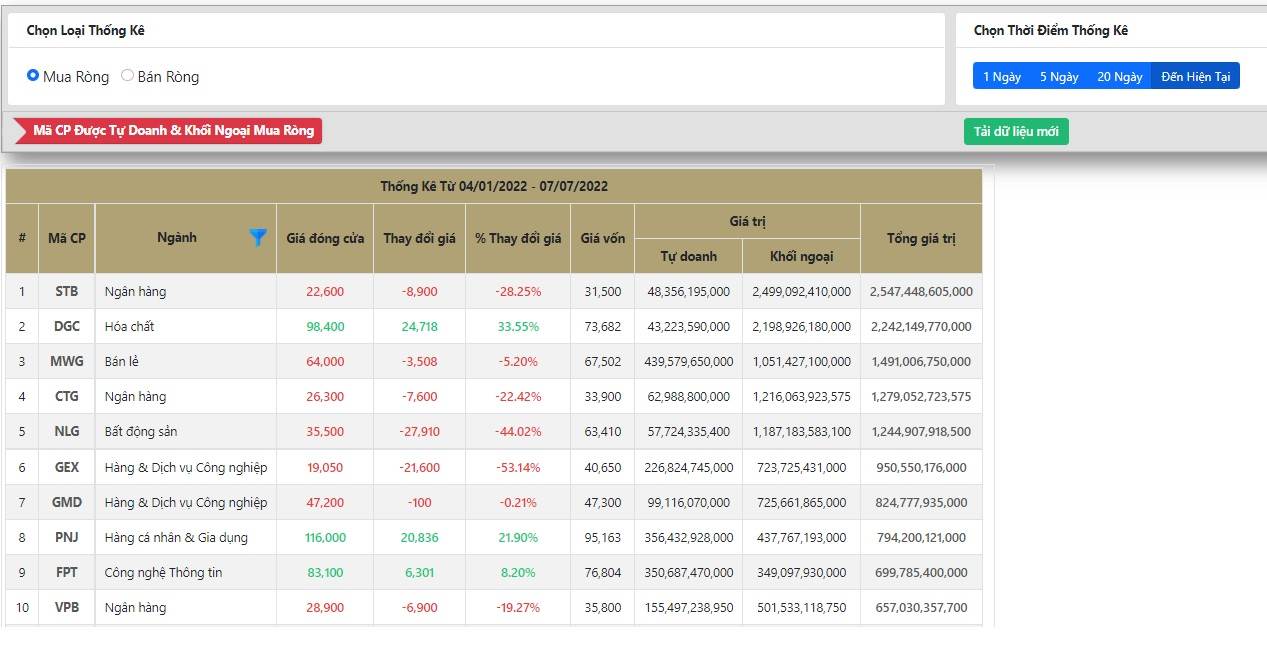Switch to the 20 Ngày period
1267x648 pixels.
click(x=1120, y=76)
